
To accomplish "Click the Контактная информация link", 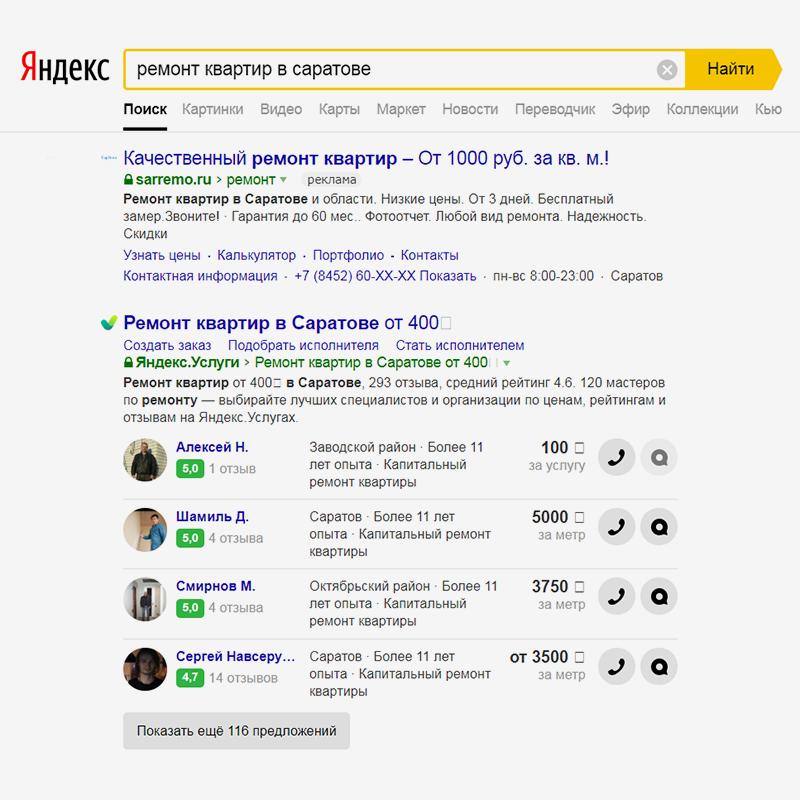I will click(x=201, y=276).
